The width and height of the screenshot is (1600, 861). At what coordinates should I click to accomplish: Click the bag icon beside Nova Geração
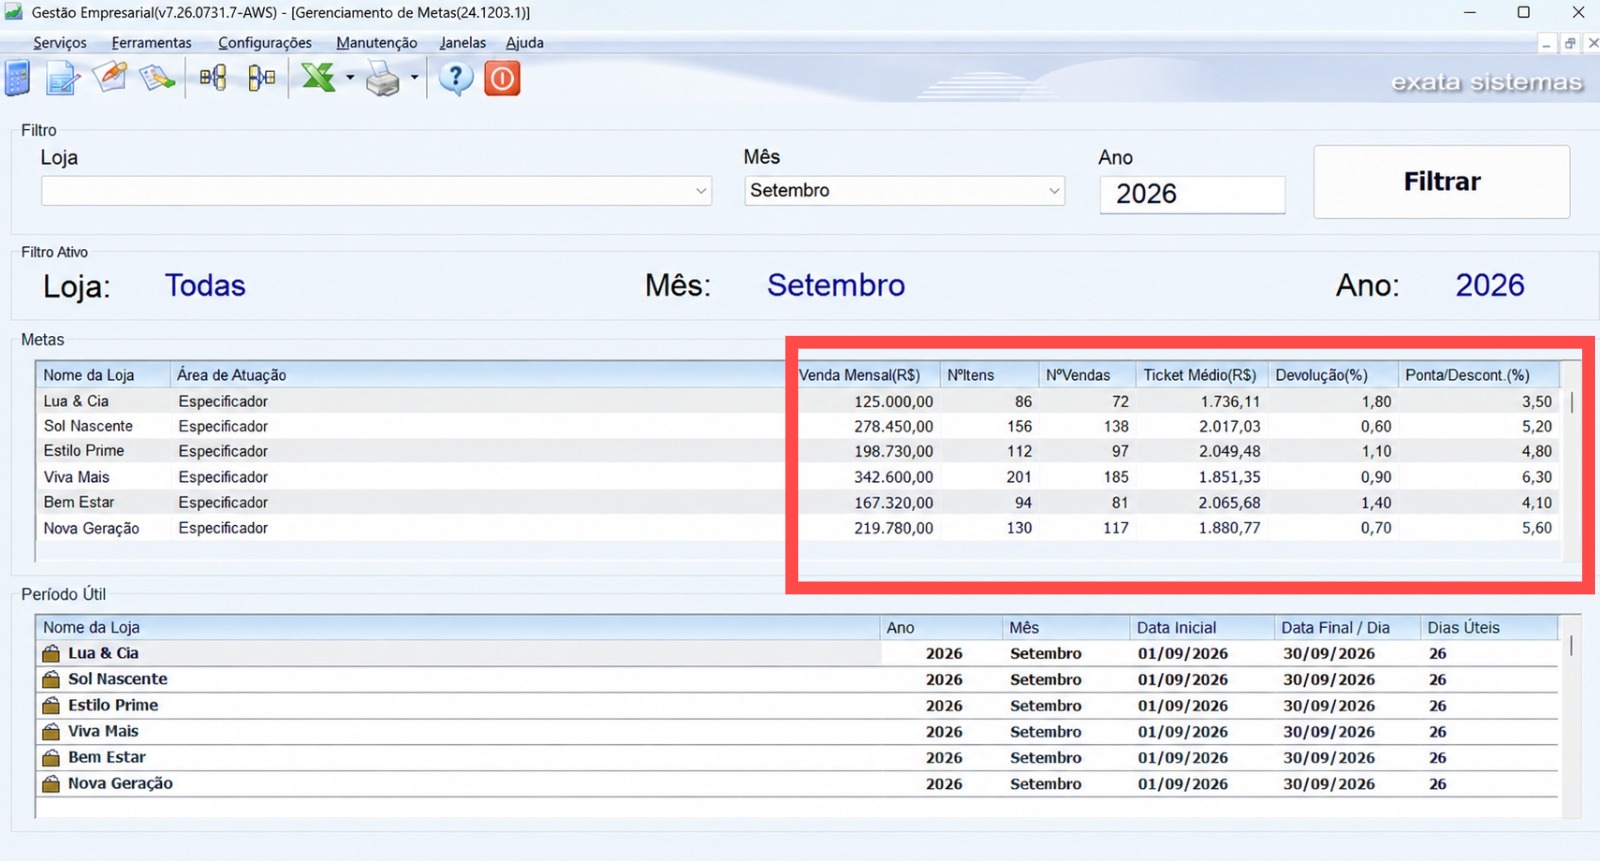pos(51,783)
